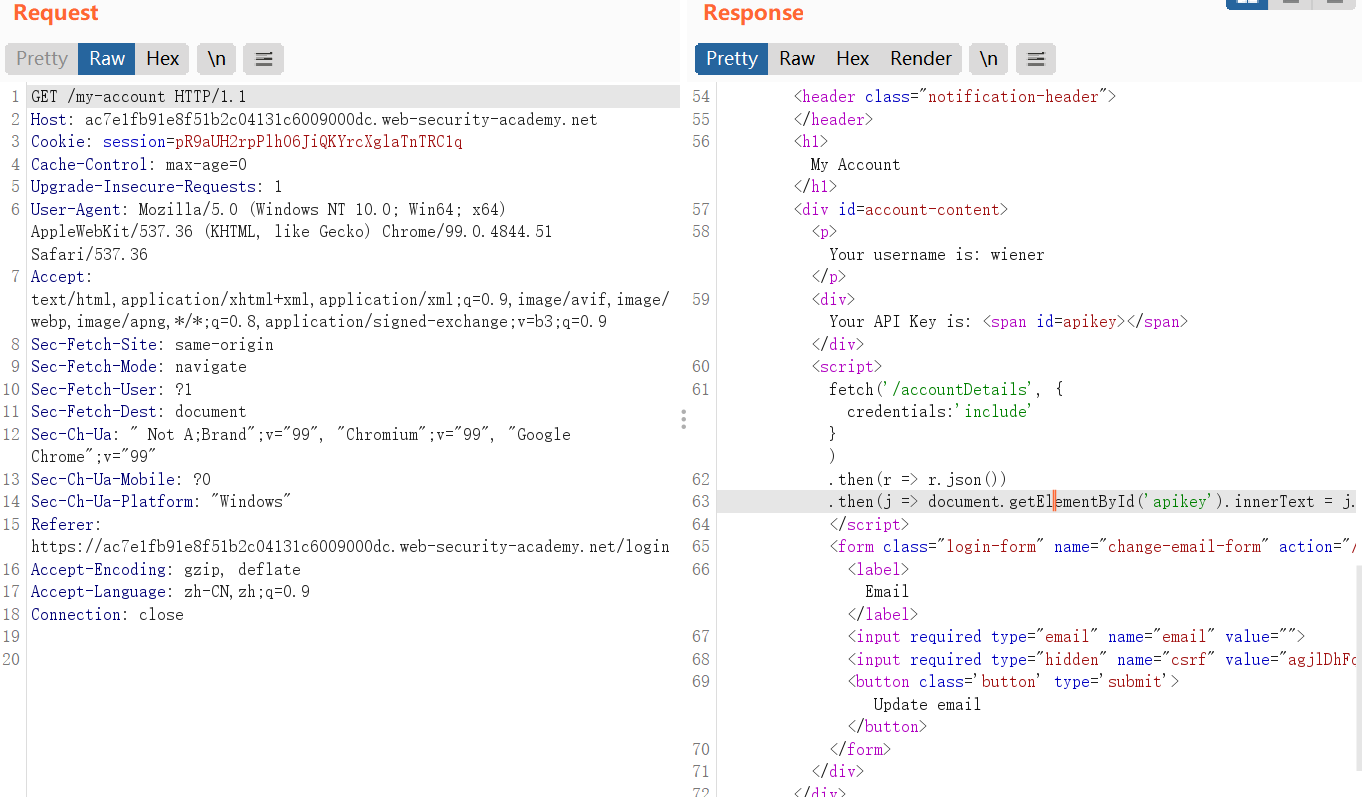Toggle \n non-printable characters in Response panel
The width and height of the screenshot is (1362, 797).
pos(989,59)
